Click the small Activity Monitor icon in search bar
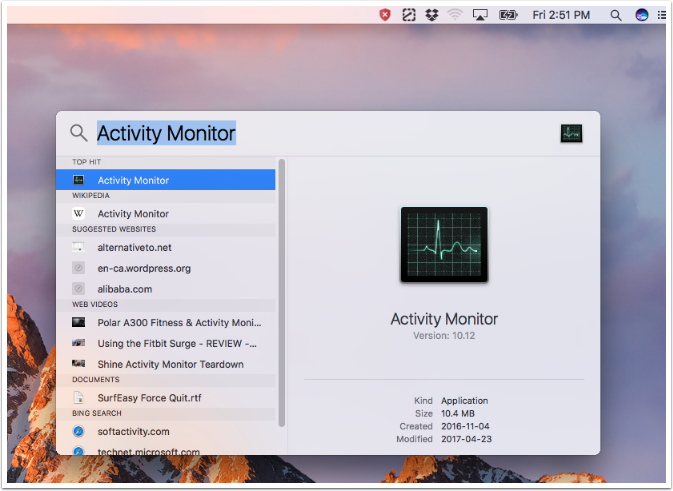Screen dimensions: 673x491 coord(571,133)
